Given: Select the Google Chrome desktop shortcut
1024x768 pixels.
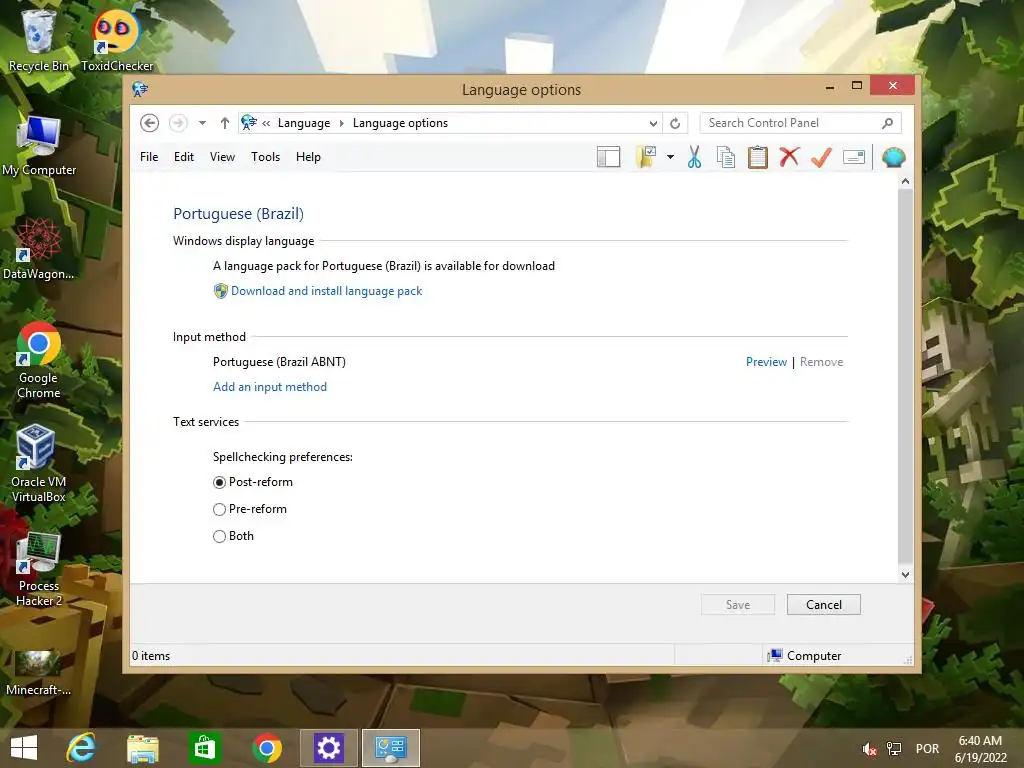Looking at the screenshot, I should (39, 360).
